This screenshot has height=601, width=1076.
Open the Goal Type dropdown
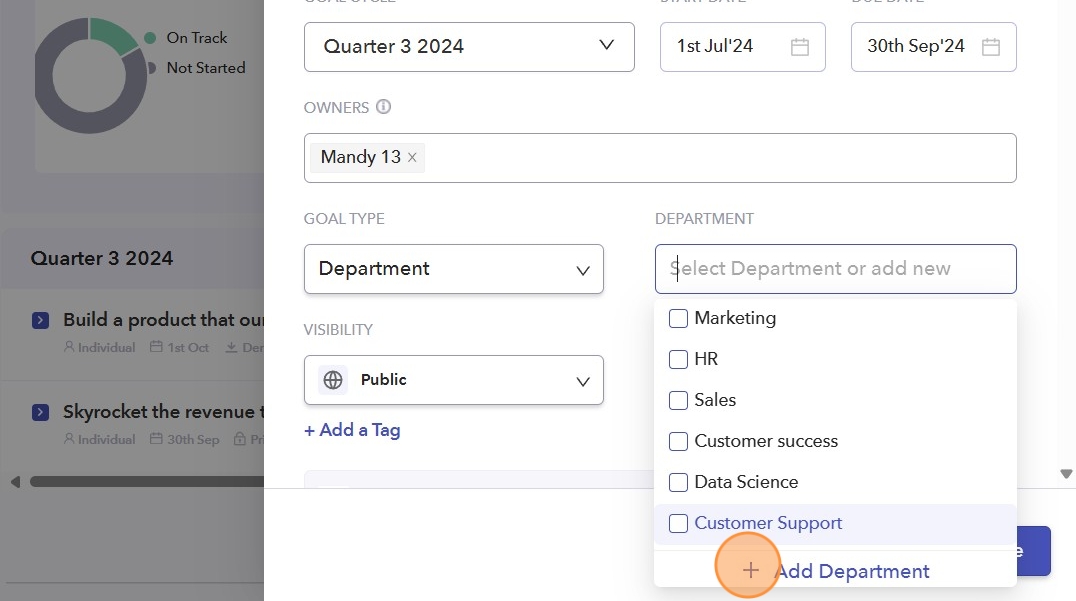point(453,269)
